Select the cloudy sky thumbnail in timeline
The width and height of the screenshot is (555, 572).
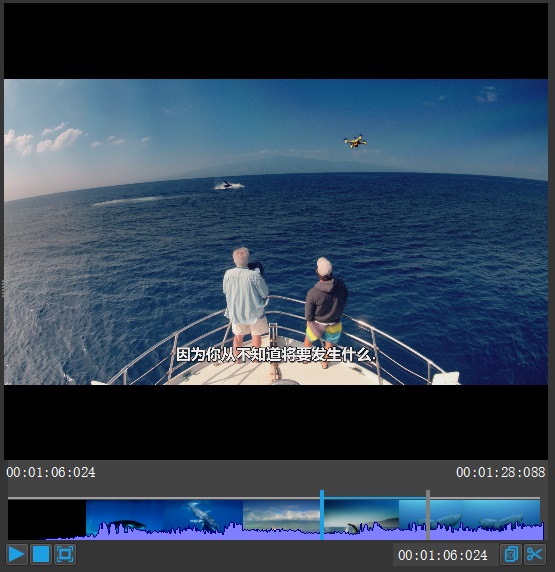click(281, 519)
